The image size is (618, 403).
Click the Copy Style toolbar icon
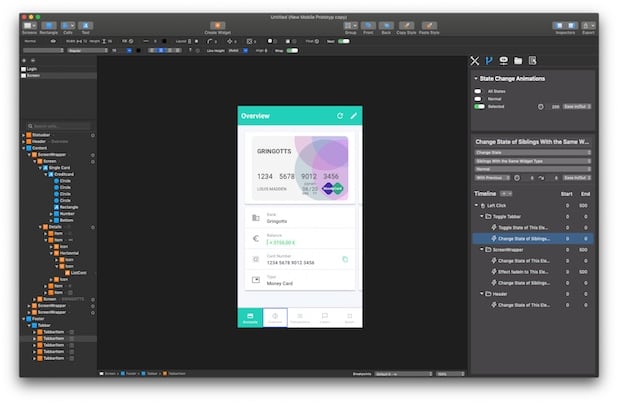[406, 26]
